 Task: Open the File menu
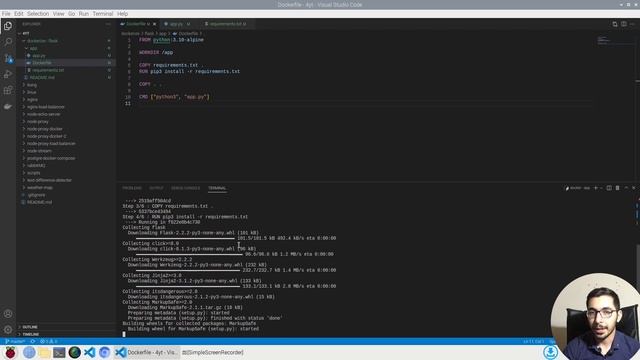(6, 13)
